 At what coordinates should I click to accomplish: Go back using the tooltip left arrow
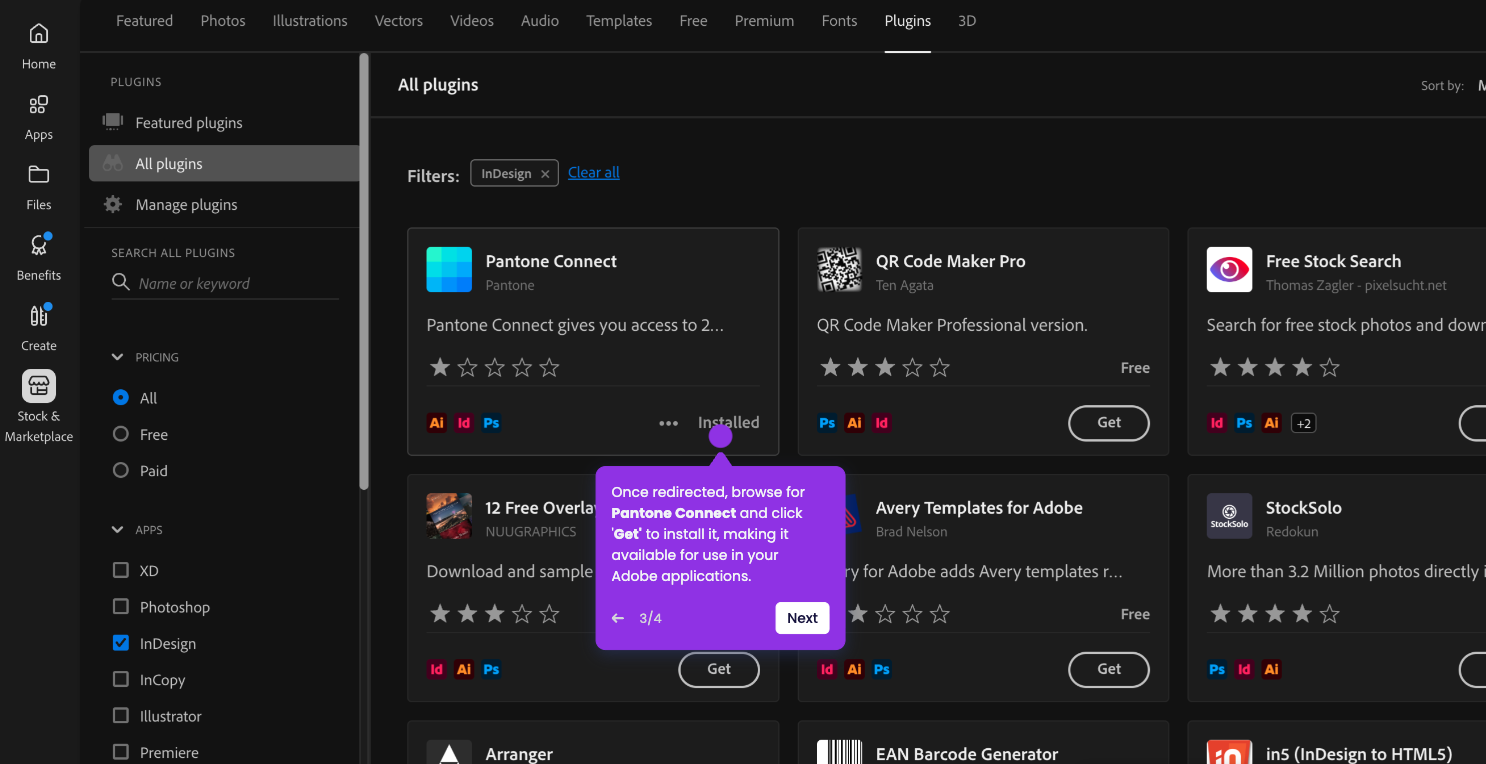pos(618,618)
